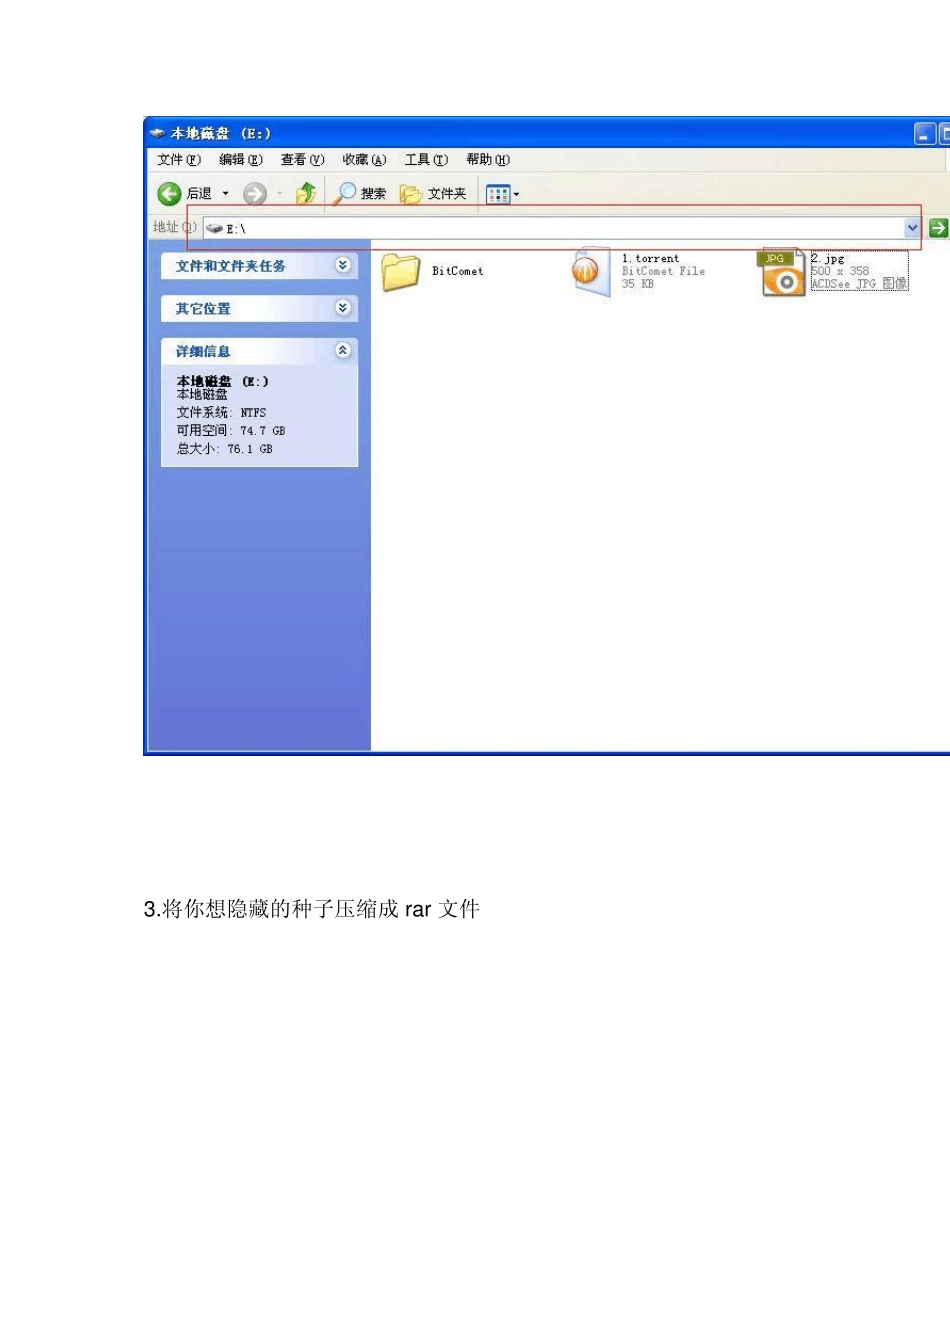Open the 查看(V) menu
950x1344 pixels.
(303, 160)
